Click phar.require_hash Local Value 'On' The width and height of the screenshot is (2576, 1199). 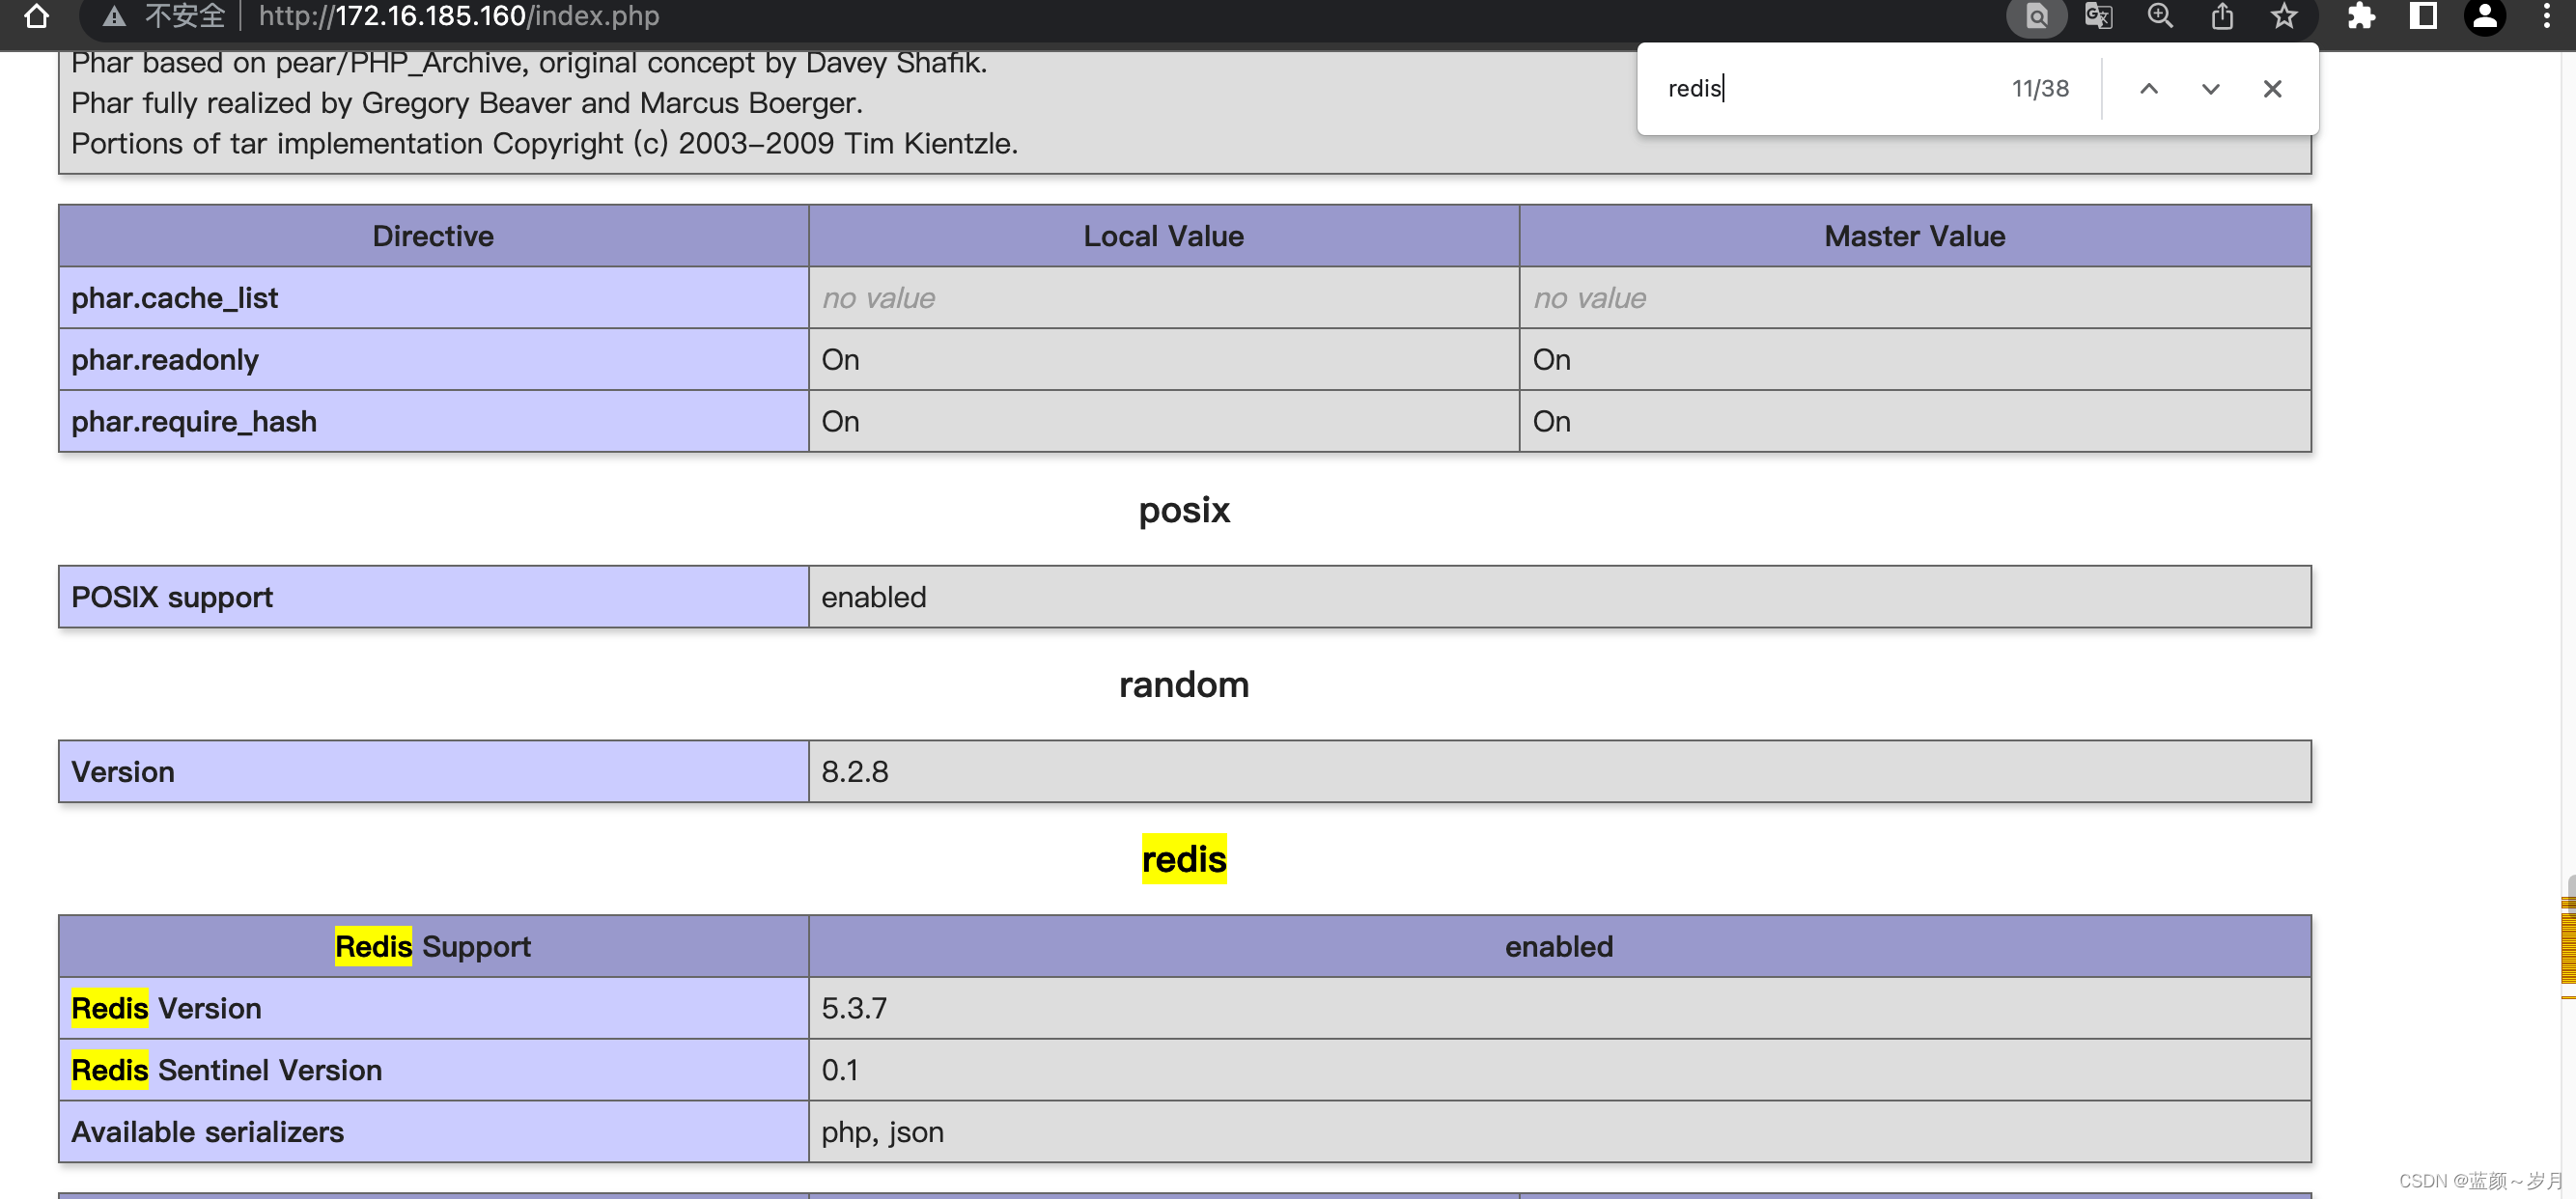[840, 421]
